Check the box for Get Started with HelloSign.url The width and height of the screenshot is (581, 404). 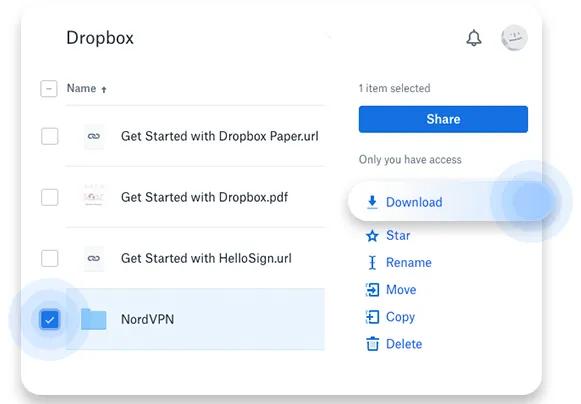click(50, 258)
